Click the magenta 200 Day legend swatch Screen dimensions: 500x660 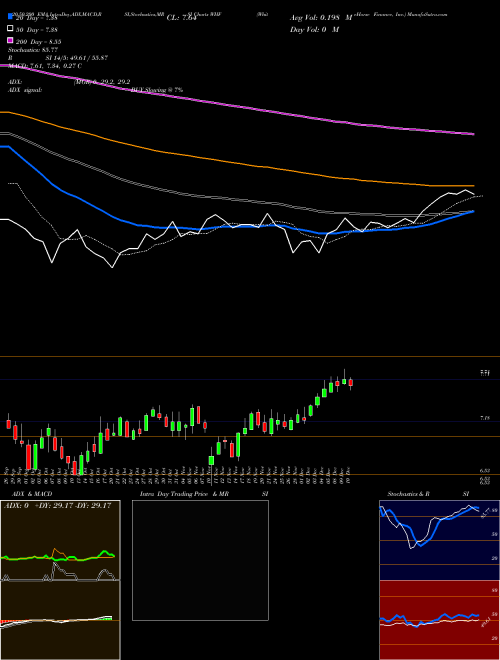(10, 41)
